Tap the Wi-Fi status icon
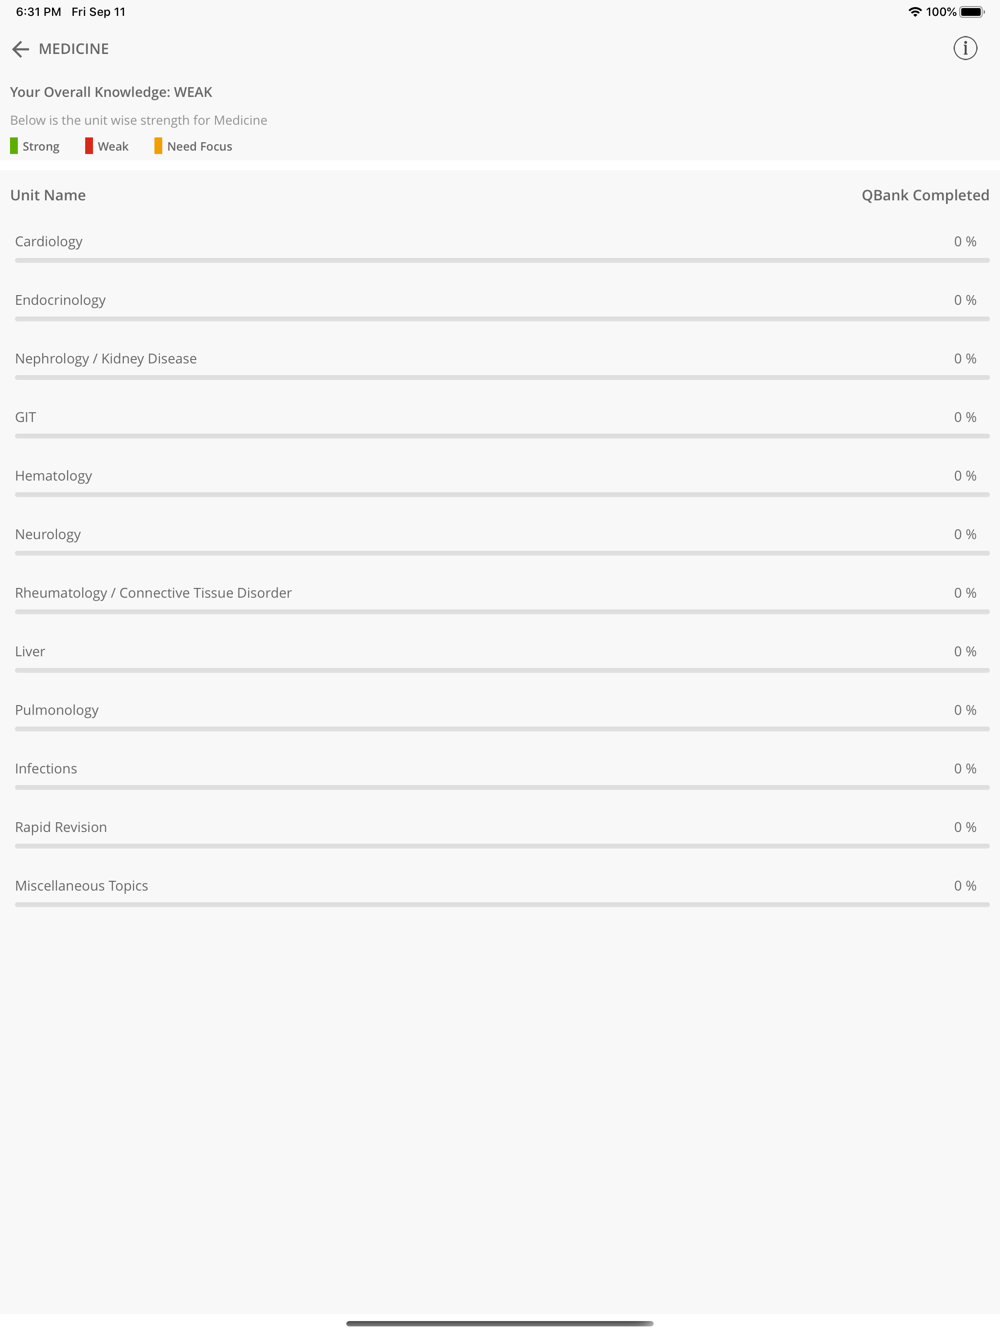1000x1334 pixels. 914,12
